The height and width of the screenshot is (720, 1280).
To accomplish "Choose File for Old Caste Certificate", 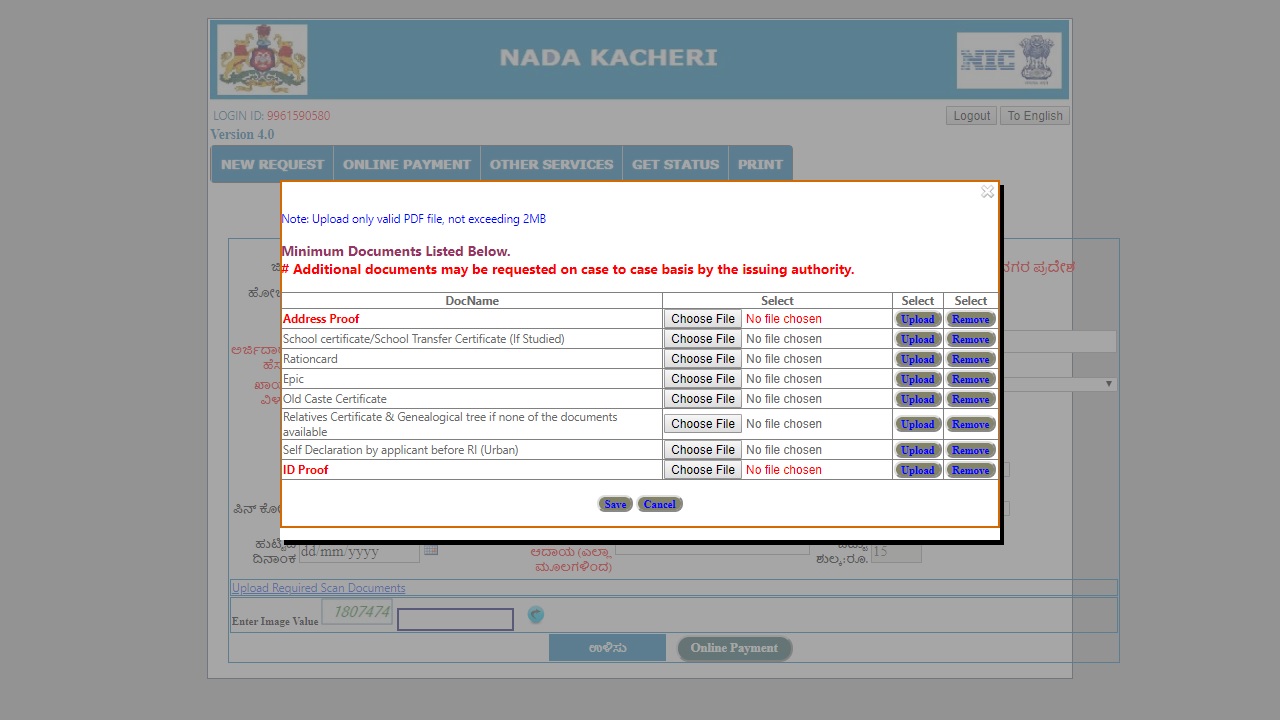I will (702, 398).
